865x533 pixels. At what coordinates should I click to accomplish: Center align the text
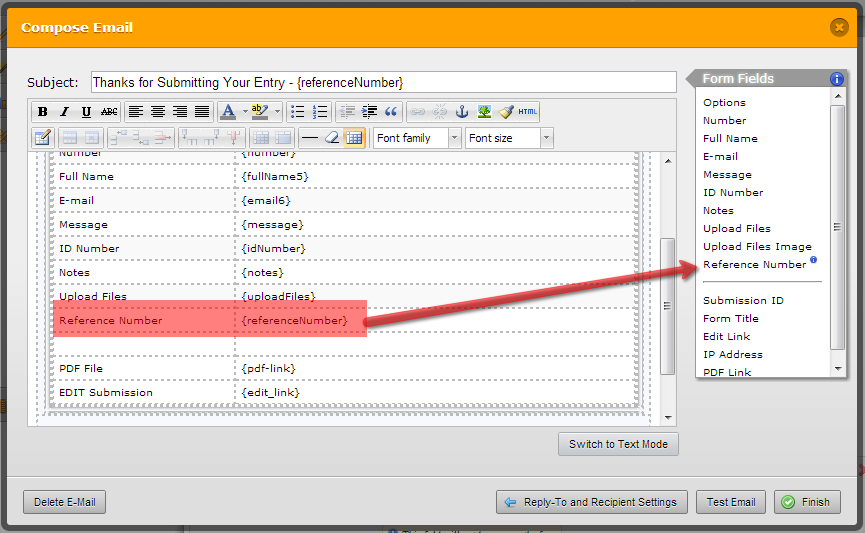[x=158, y=112]
